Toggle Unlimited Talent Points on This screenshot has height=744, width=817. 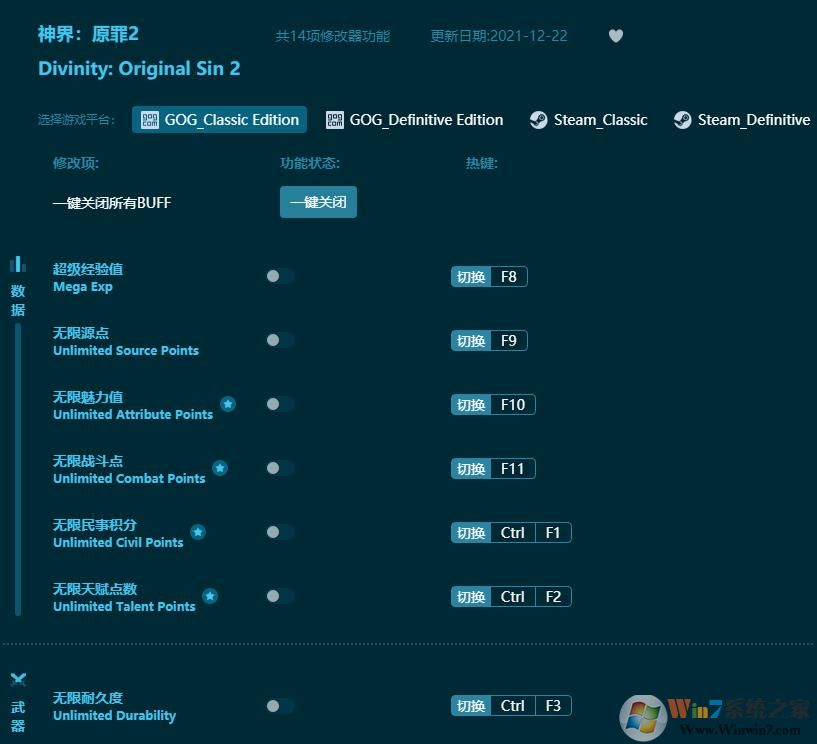tap(280, 596)
